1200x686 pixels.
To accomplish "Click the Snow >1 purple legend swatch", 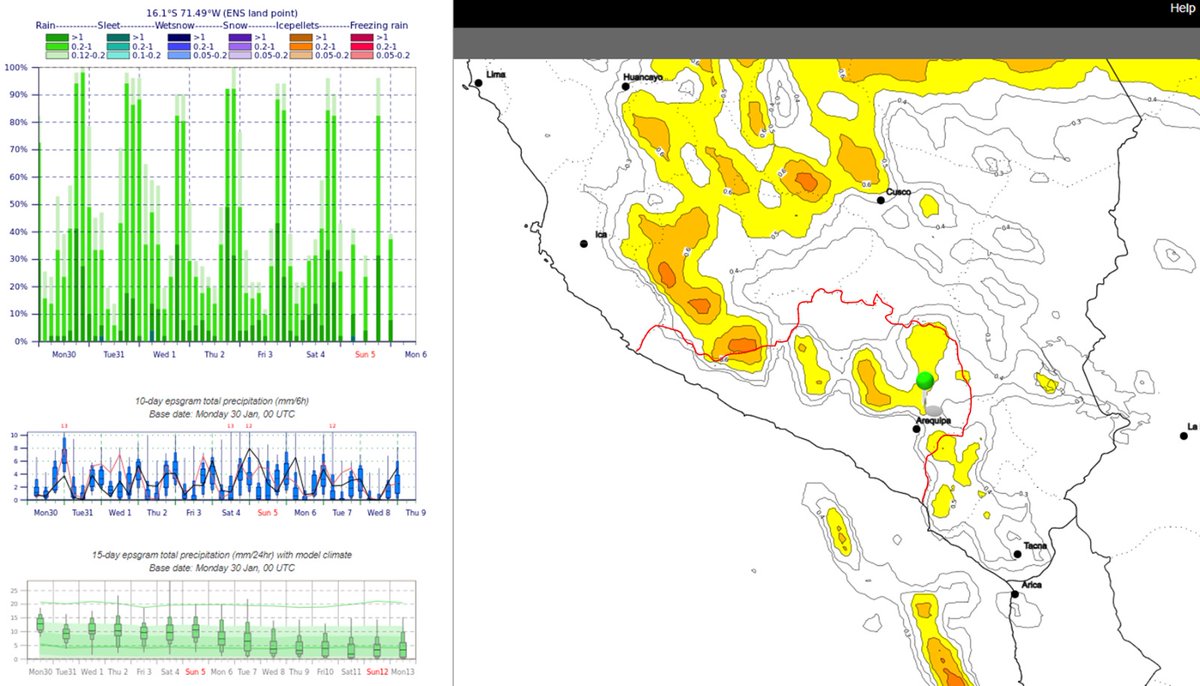I will (x=240, y=37).
